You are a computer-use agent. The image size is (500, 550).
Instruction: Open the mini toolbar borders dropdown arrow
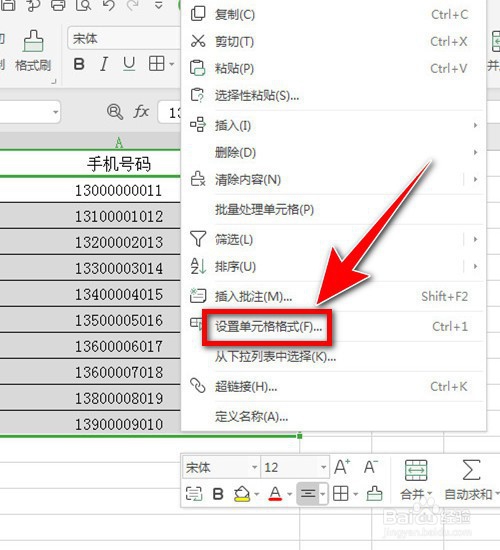click(356, 494)
